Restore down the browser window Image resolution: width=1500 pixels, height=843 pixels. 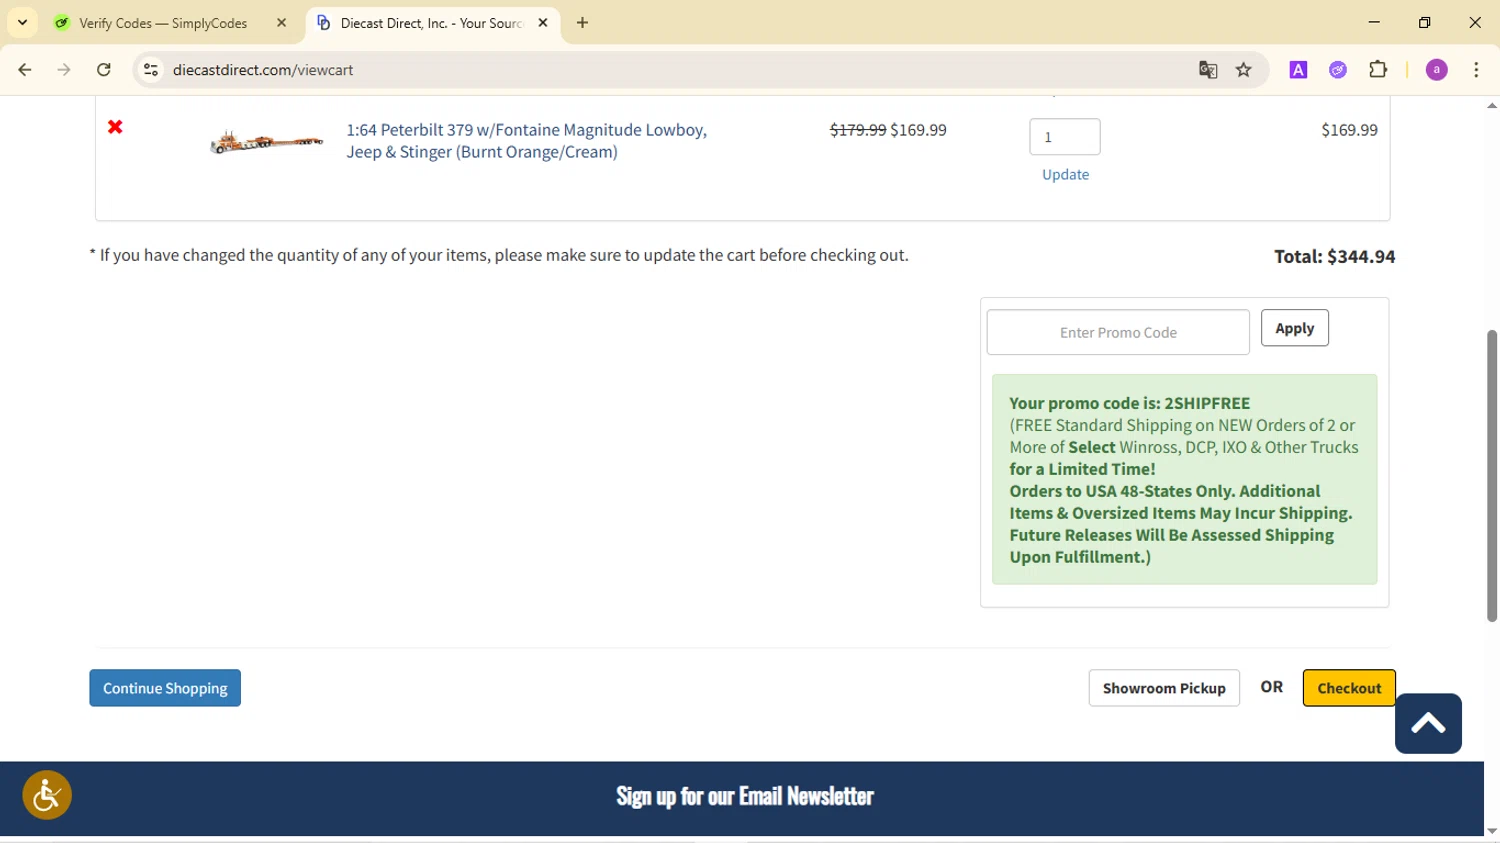pos(1425,22)
